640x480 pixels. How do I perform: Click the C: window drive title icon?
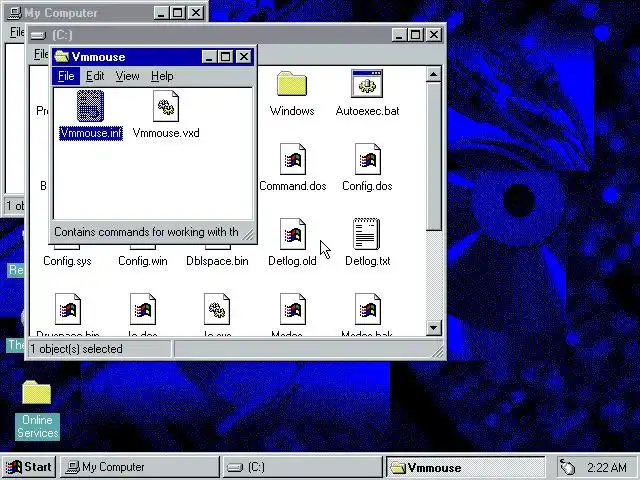[38, 36]
